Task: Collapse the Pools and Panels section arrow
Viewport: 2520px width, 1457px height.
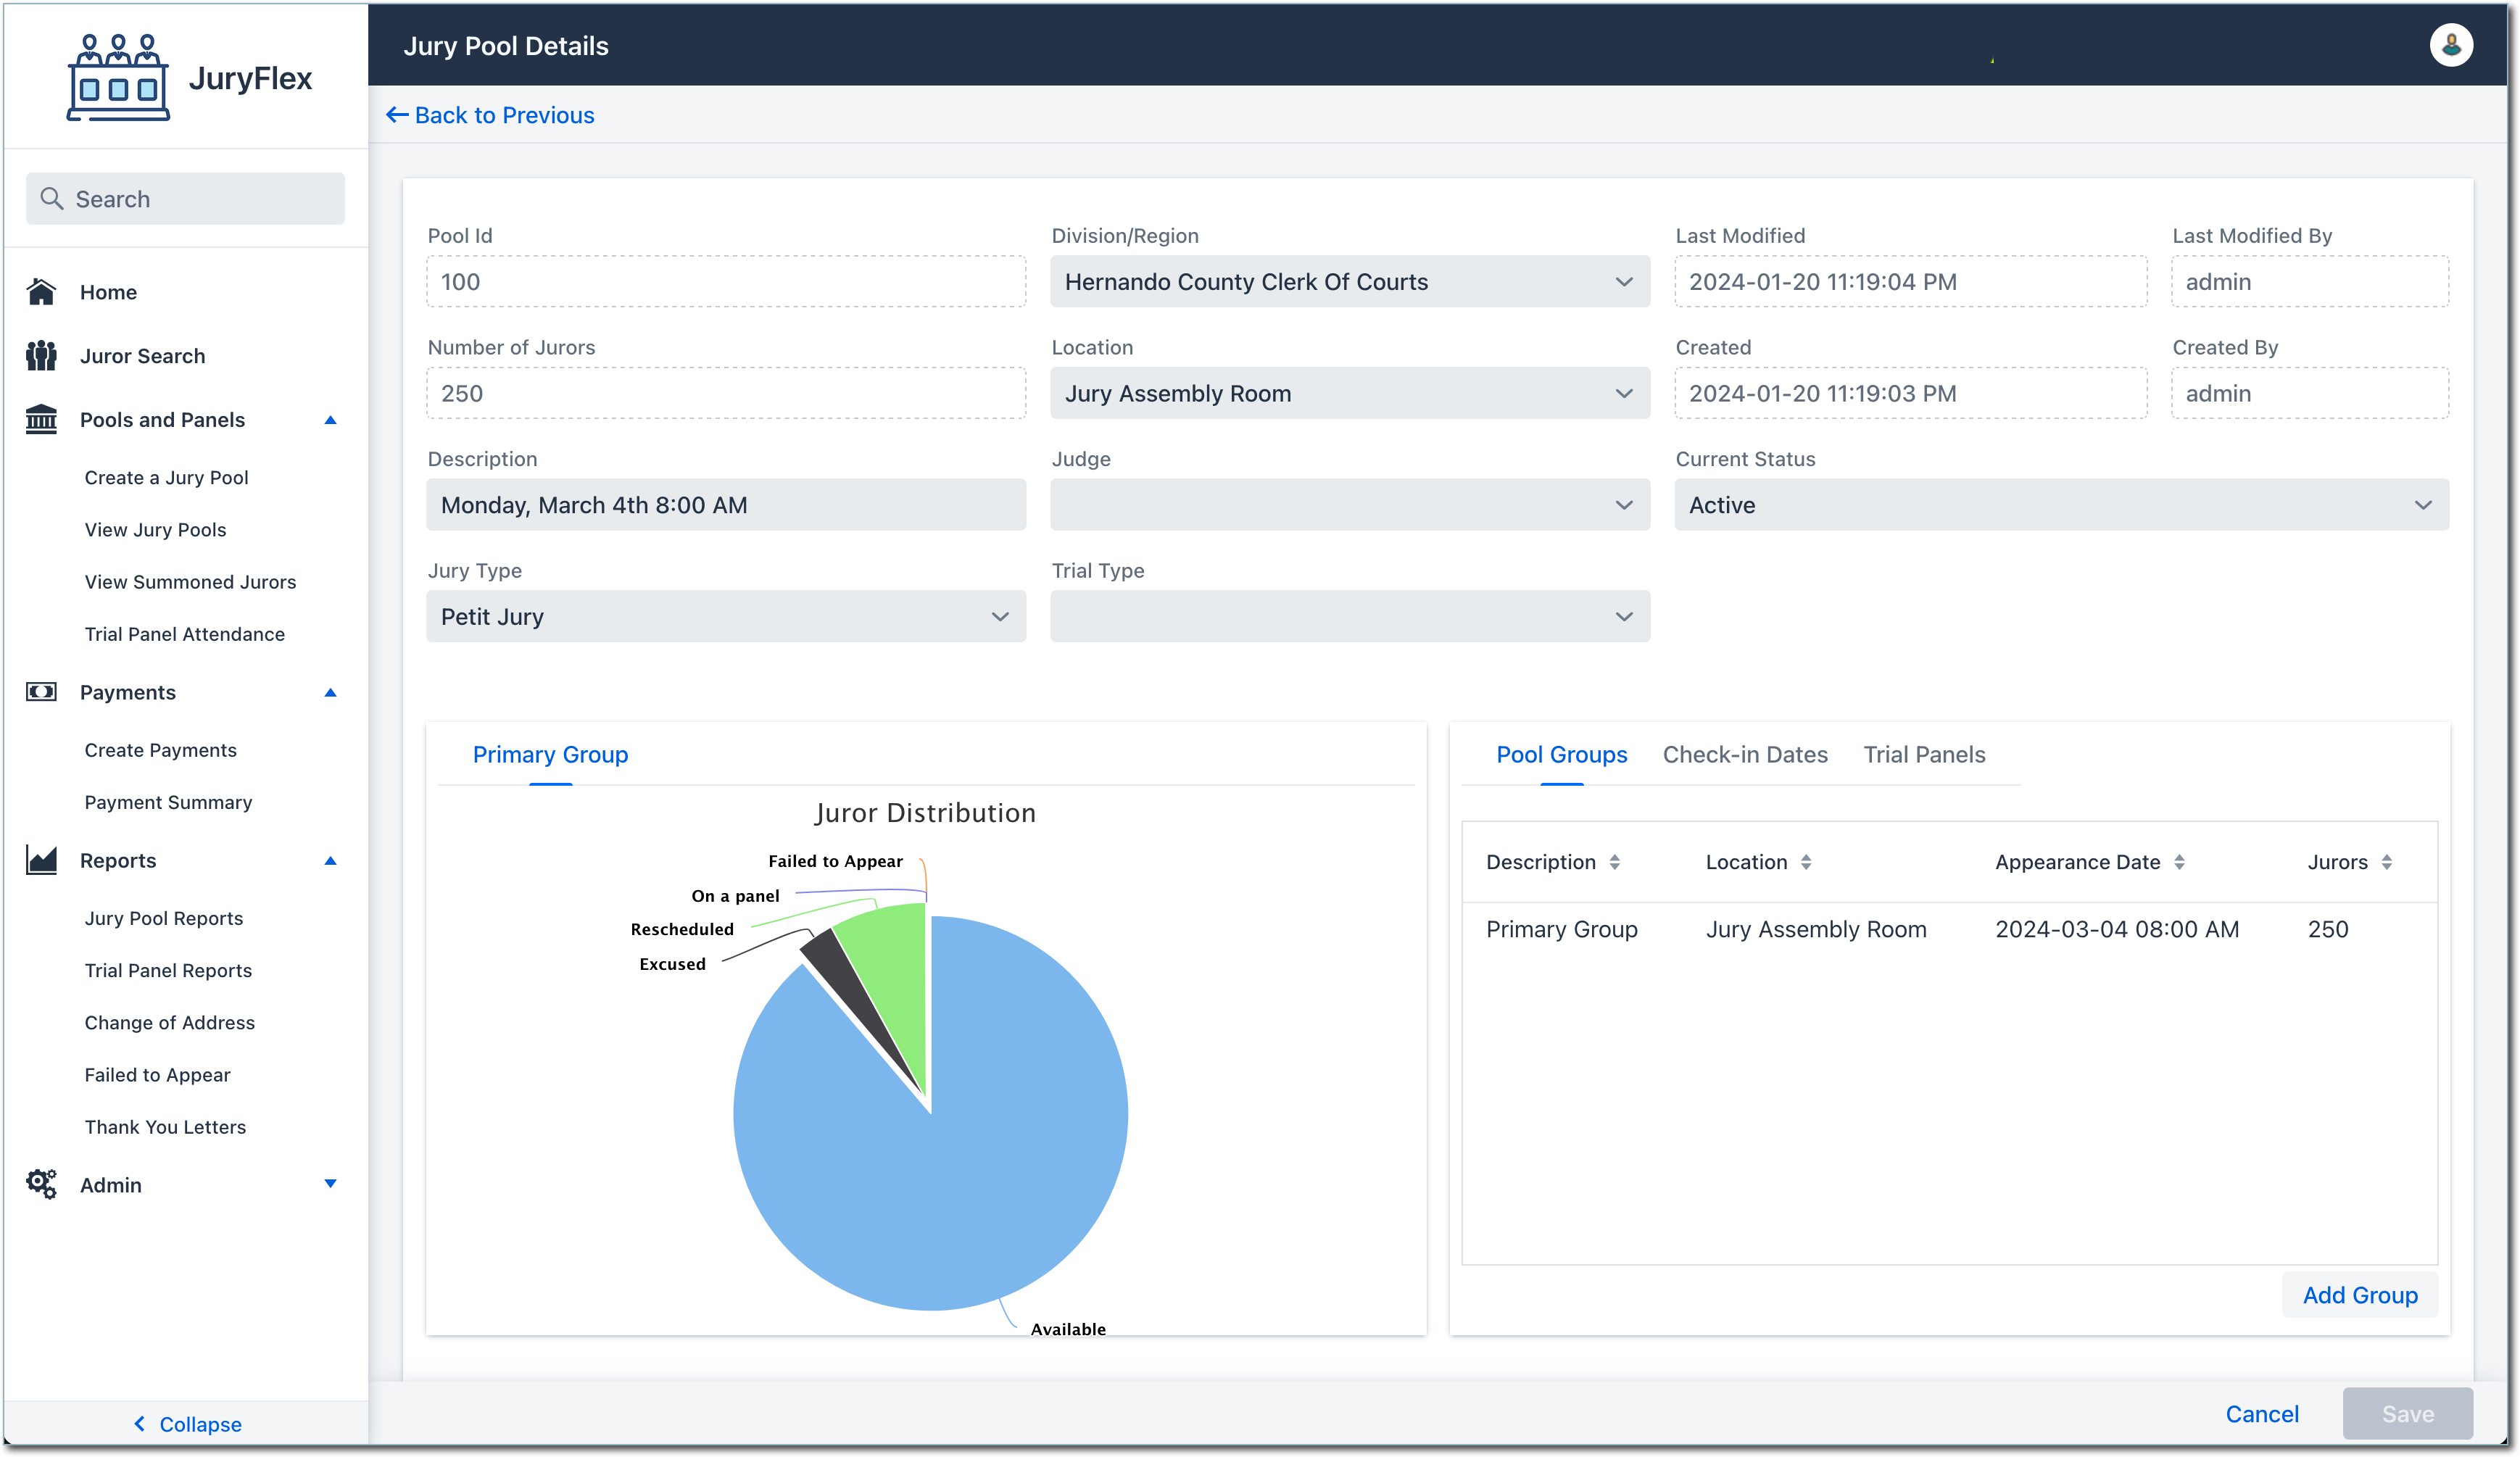Action: point(330,420)
